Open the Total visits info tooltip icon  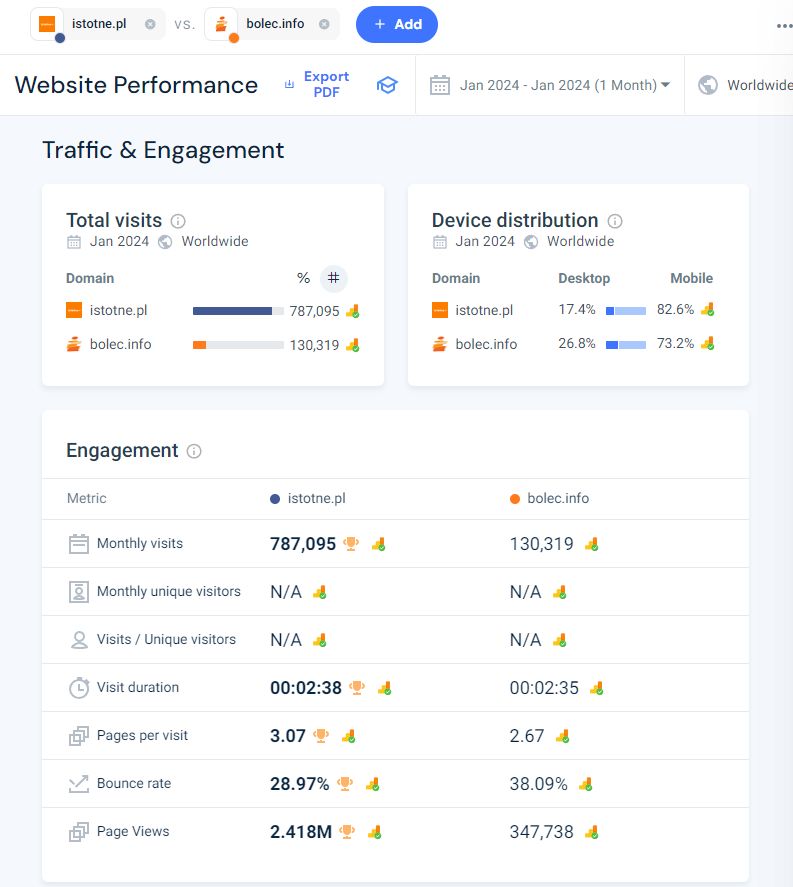pos(178,221)
